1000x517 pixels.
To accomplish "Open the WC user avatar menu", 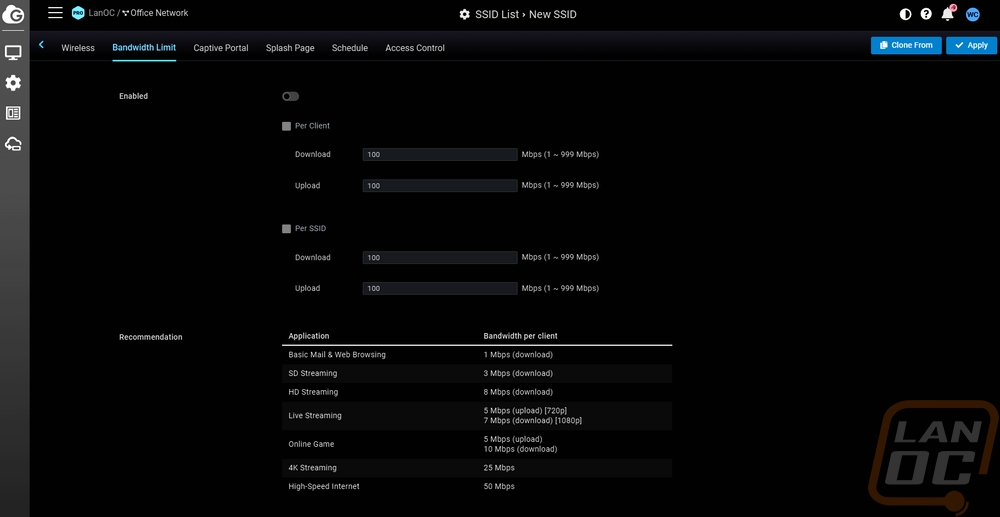I will pyautogui.click(x=972, y=14).
